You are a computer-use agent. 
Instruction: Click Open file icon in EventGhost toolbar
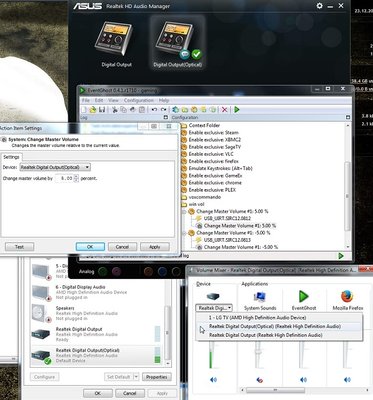(x=93, y=110)
